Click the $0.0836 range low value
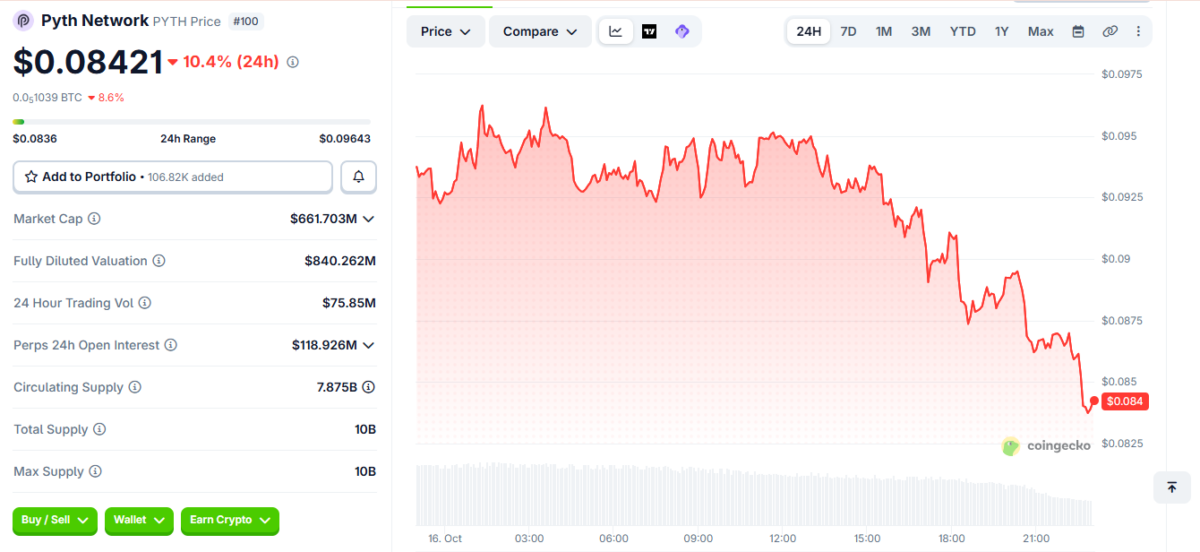The image size is (1200, 552). pyautogui.click(x=35, y=139)
